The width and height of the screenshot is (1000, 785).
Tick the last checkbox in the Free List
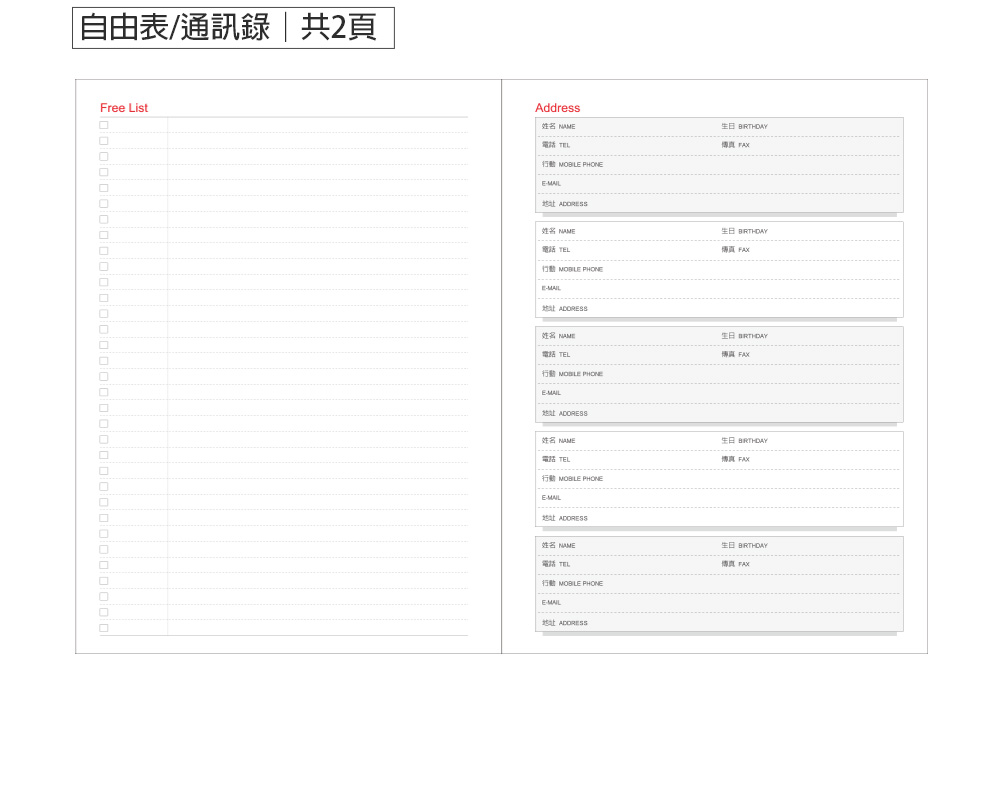point(104,628)
